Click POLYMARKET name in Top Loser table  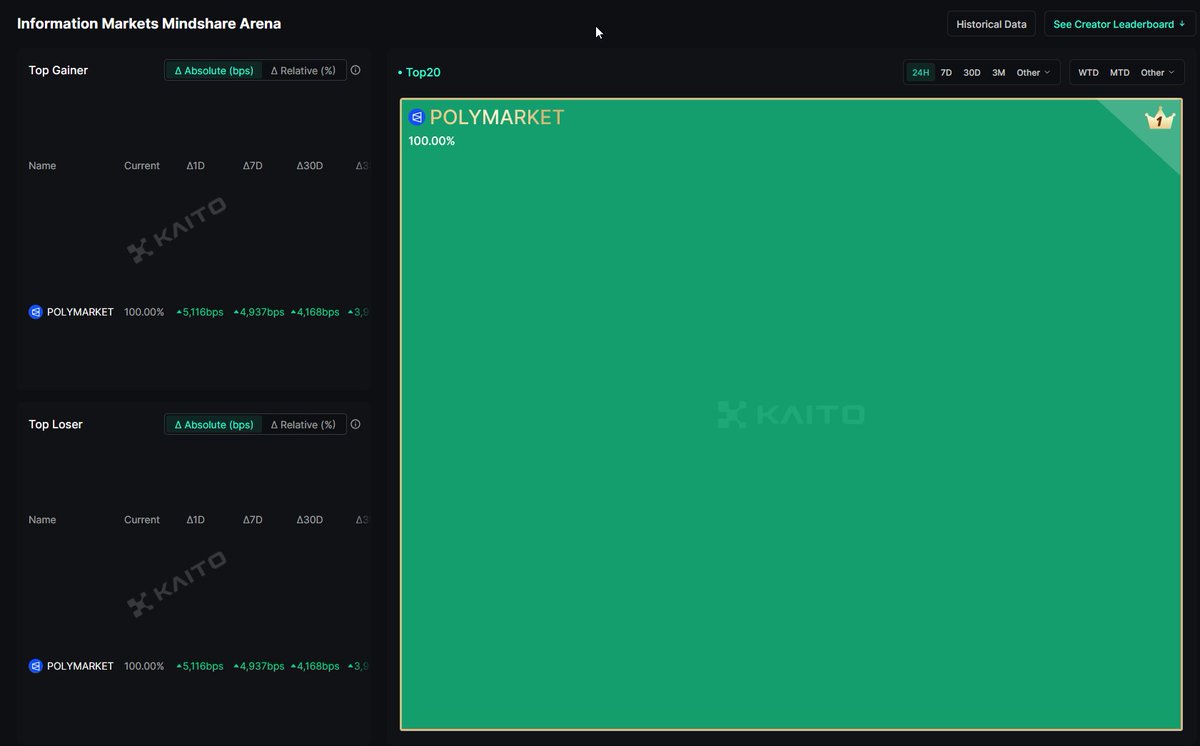click(80, 666)
